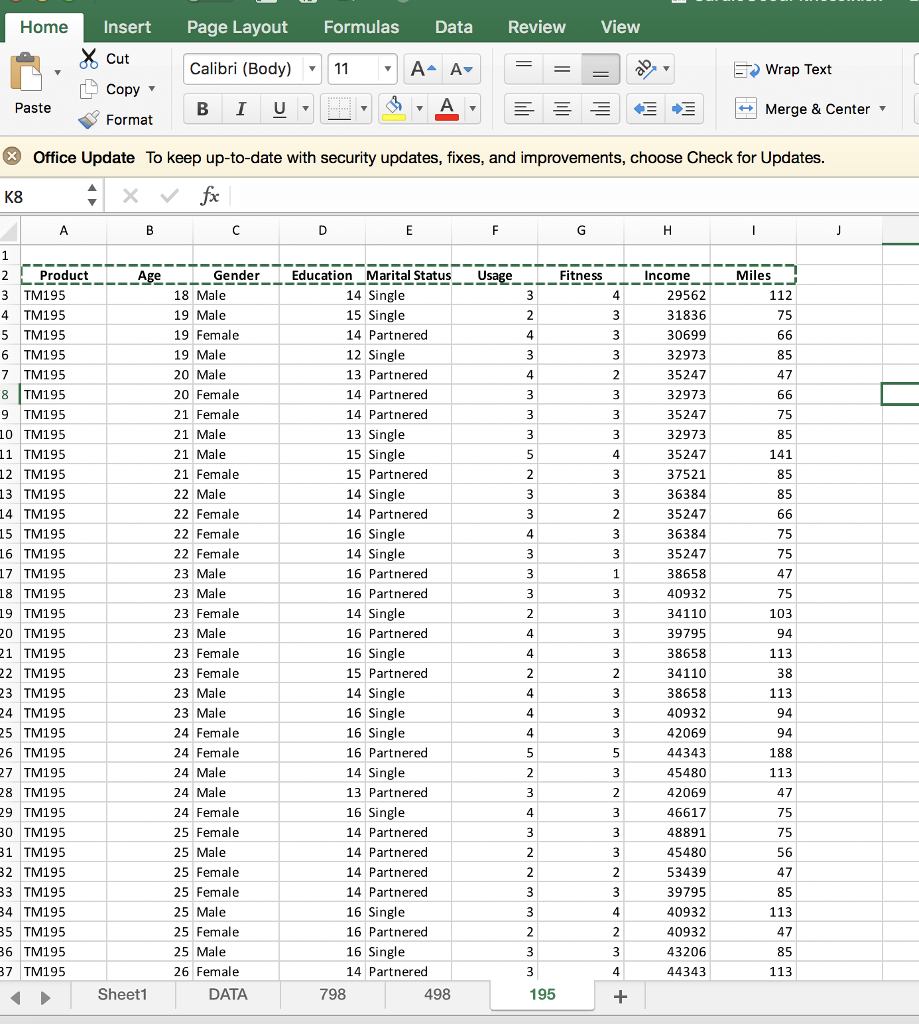
Task: Open the Page Layout ribbon tab
Action: [x=237, y=27]
